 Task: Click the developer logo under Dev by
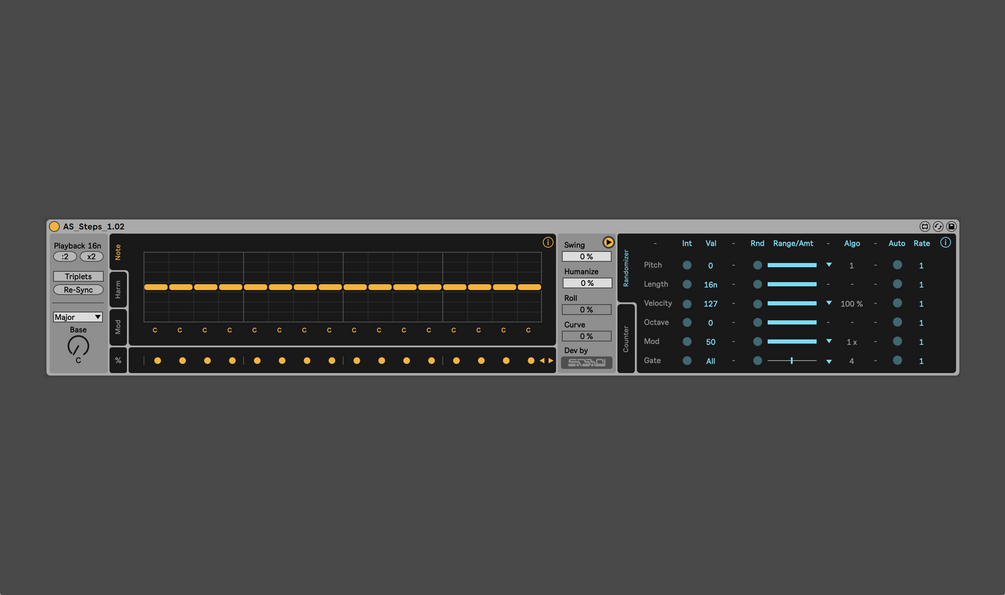pos(586,362)
